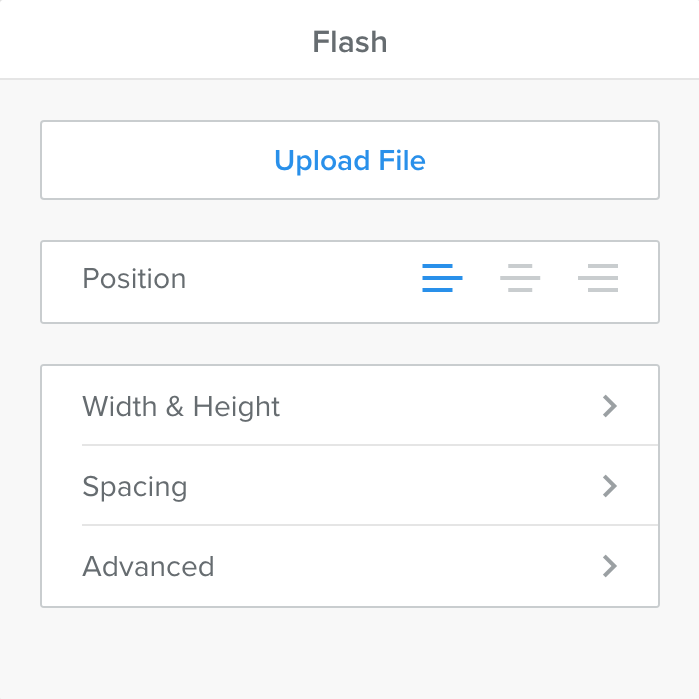The height and width of the screenshot is (699, 699).
Task: Click the Position label text
Action: (x=134, y=278)
